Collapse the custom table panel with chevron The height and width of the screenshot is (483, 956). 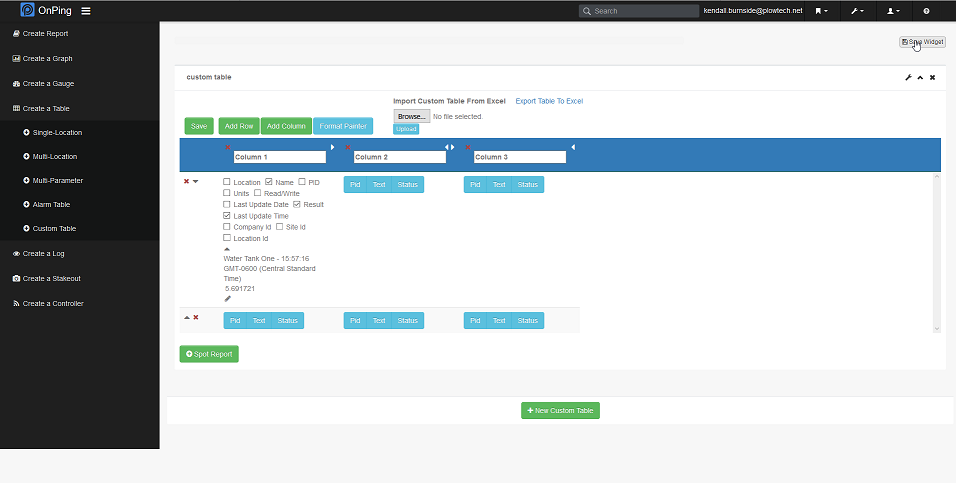pos(920,77)
